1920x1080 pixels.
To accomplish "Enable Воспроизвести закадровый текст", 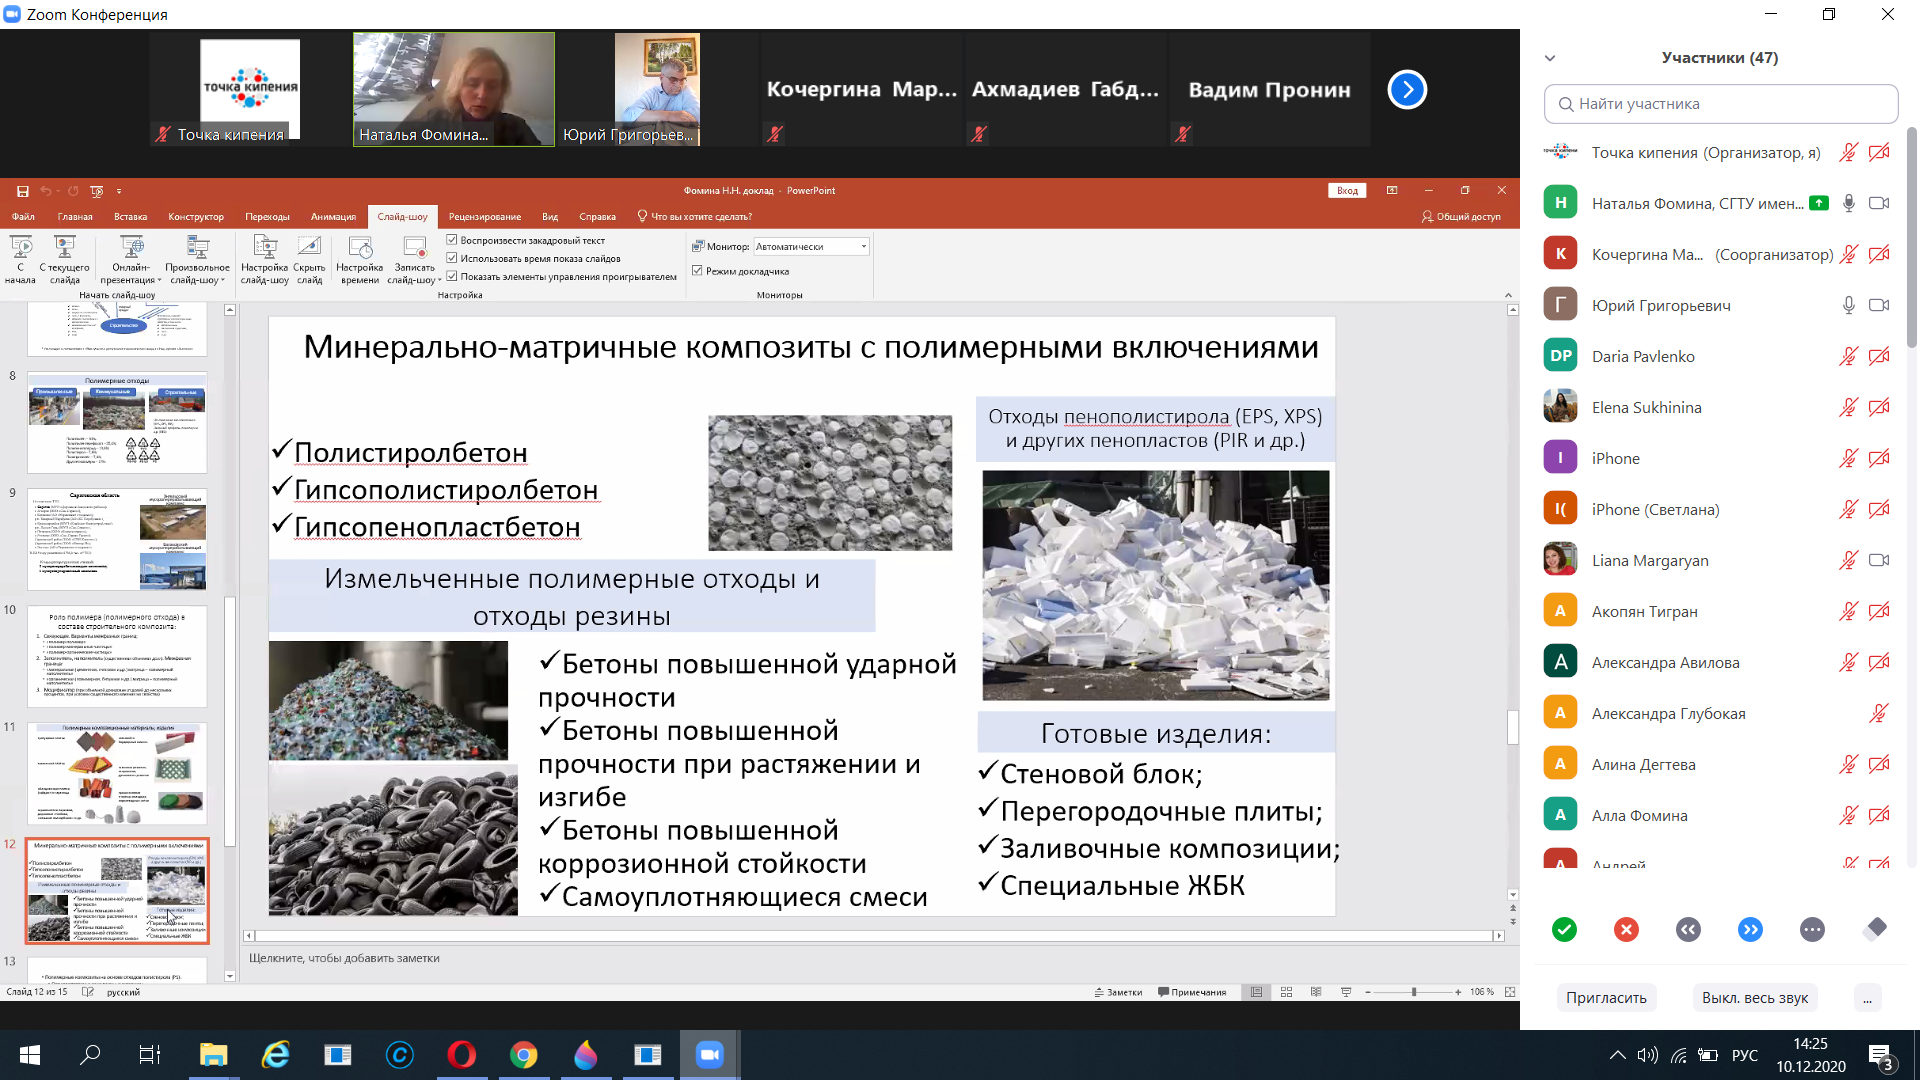I will tap(452, 240).
